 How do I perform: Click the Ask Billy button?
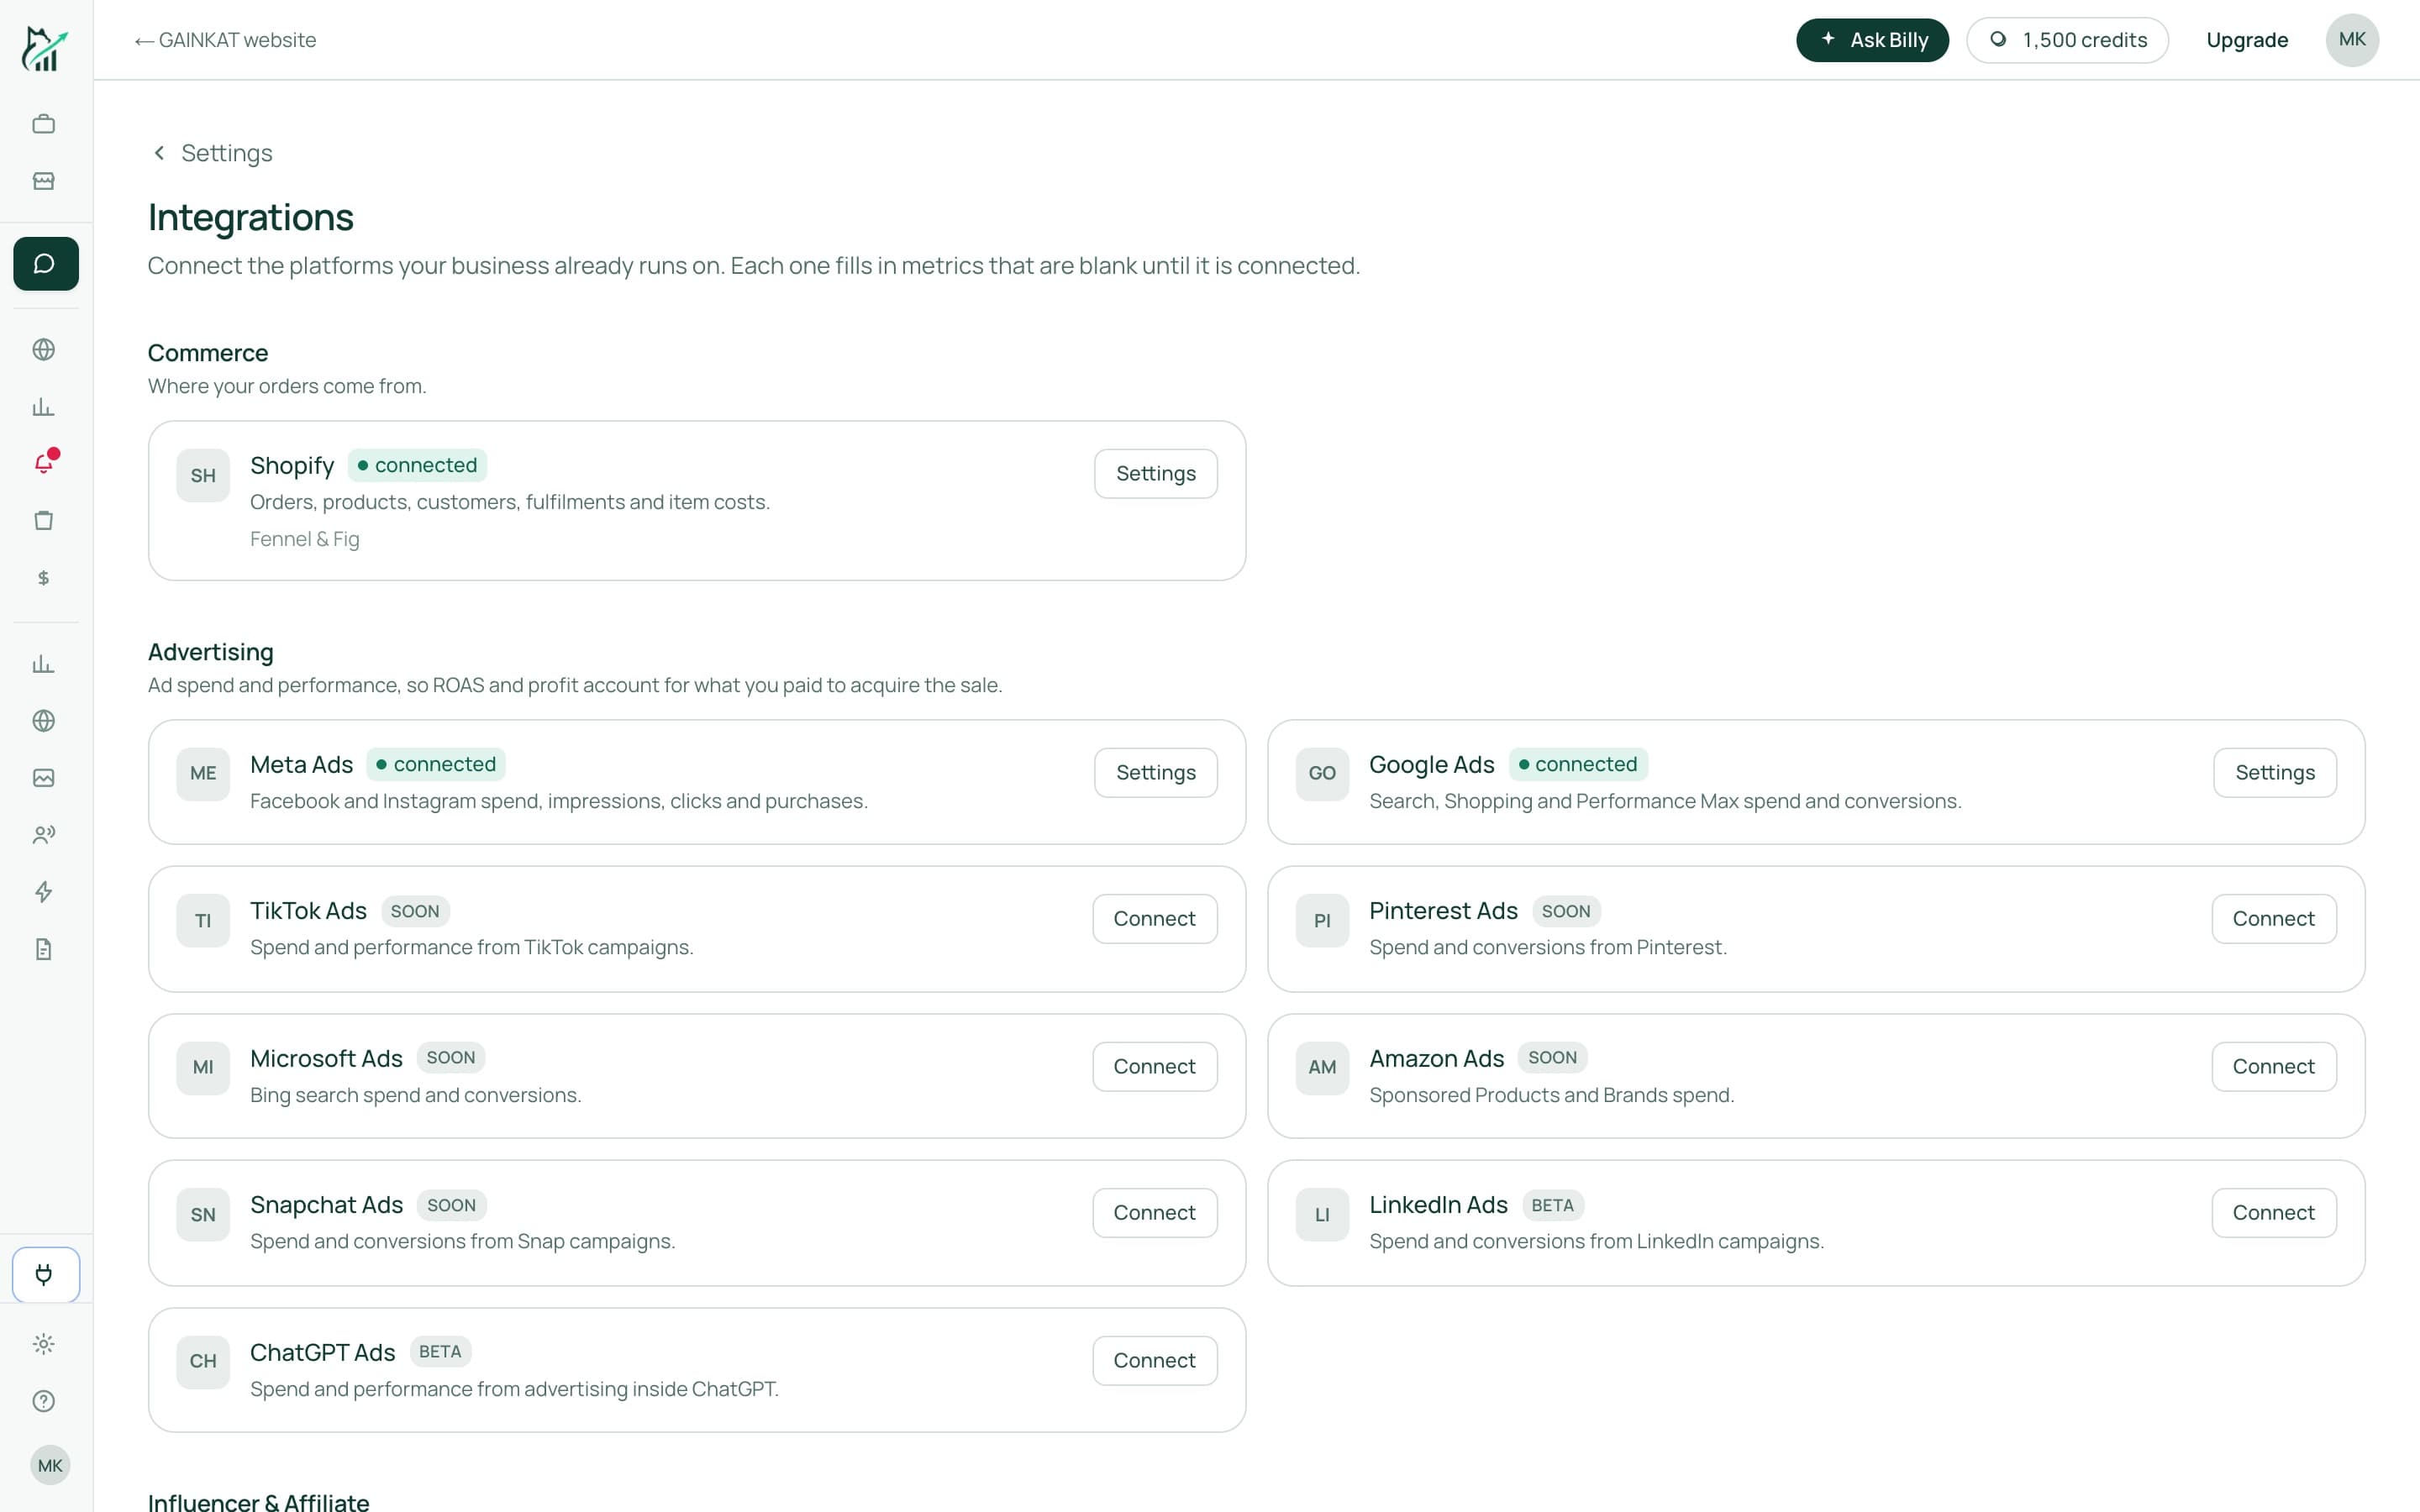[x=1872, y=40]
